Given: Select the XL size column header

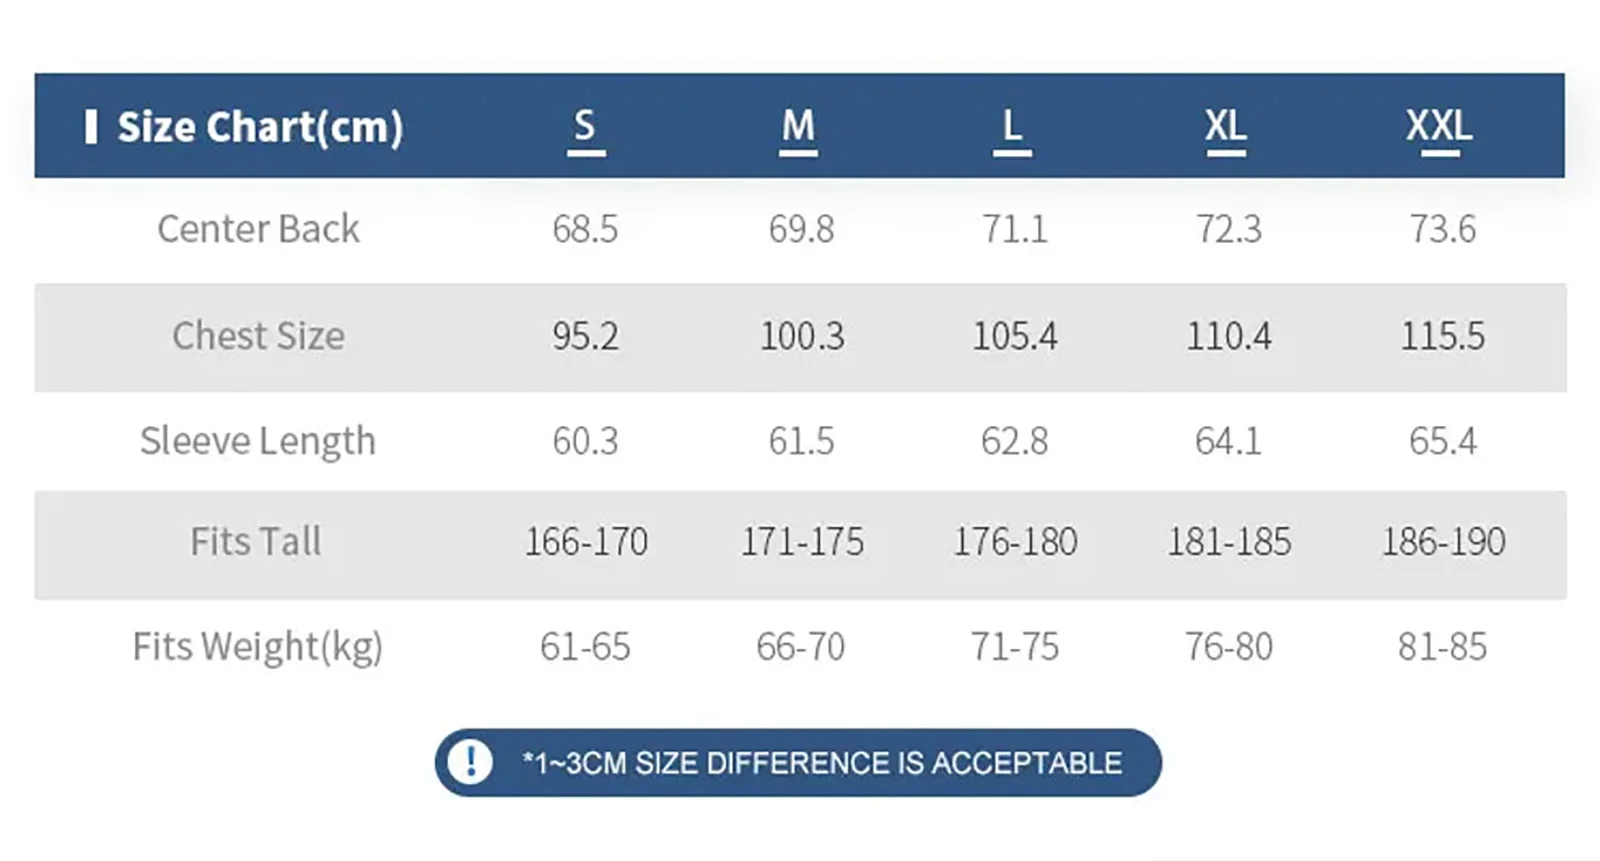Looking at the screenshot, I should pos(1226,127).
